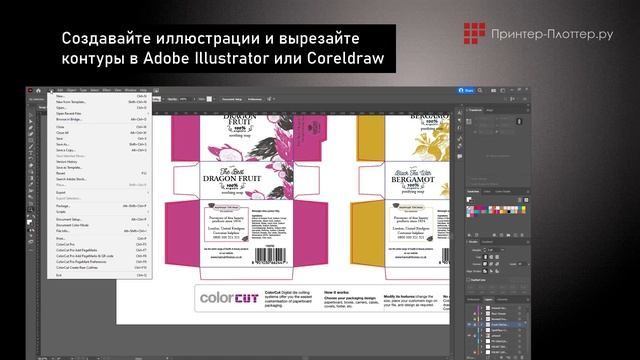The width and height of the screenshot is (640, 360).
Task: Pick the black swatch in Swatches
Action: (x=509, y=212)
